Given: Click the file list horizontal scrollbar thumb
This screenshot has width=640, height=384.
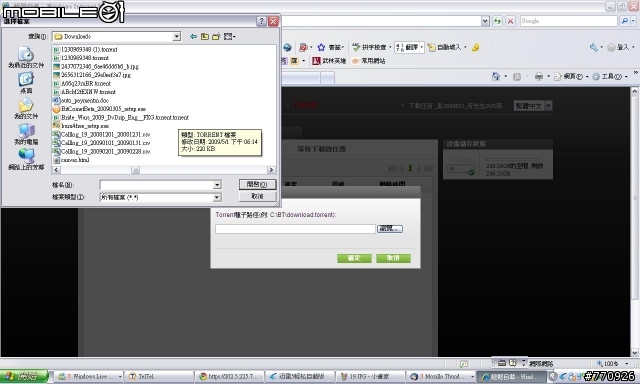Looking at the screenshot, I should coord(135,170).
